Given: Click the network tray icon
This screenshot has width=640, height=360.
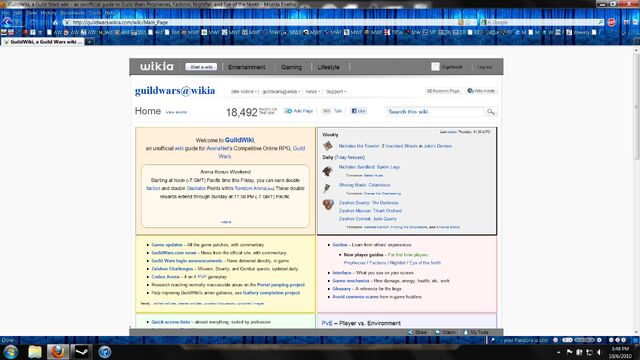Looking at the screenshot, I should (589, 352).
